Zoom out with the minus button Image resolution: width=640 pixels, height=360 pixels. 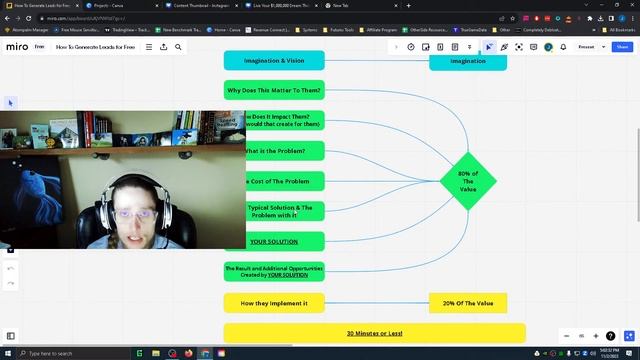pos(567,336)
